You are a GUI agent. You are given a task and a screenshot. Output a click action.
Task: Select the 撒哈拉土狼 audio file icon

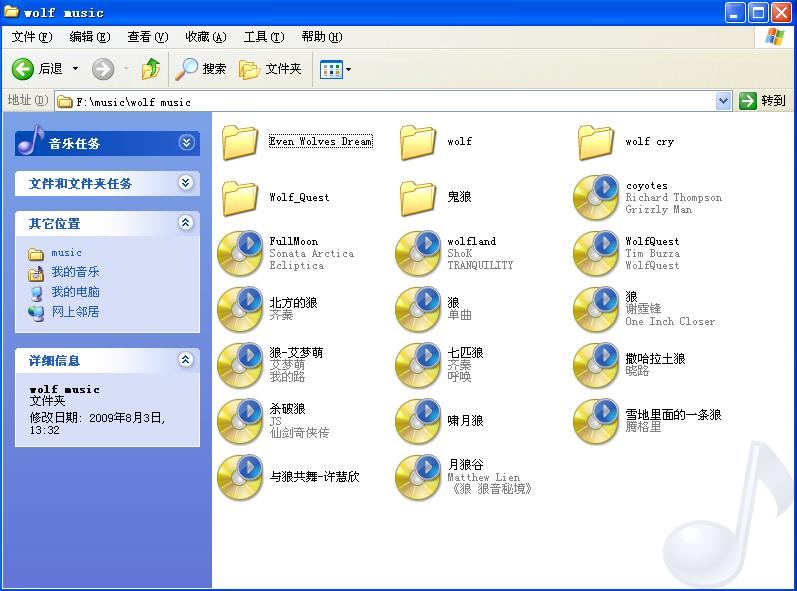click(x=596, y=365)
